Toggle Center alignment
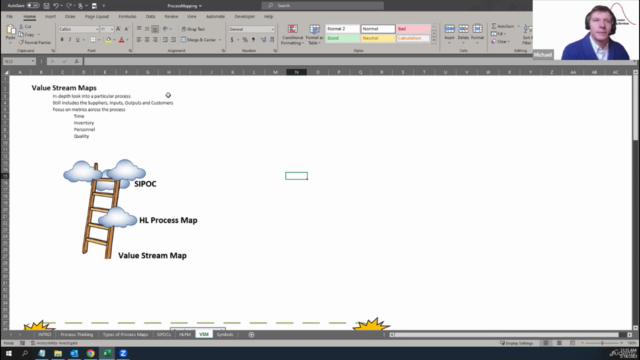The image size is (640, 360). 147,40
